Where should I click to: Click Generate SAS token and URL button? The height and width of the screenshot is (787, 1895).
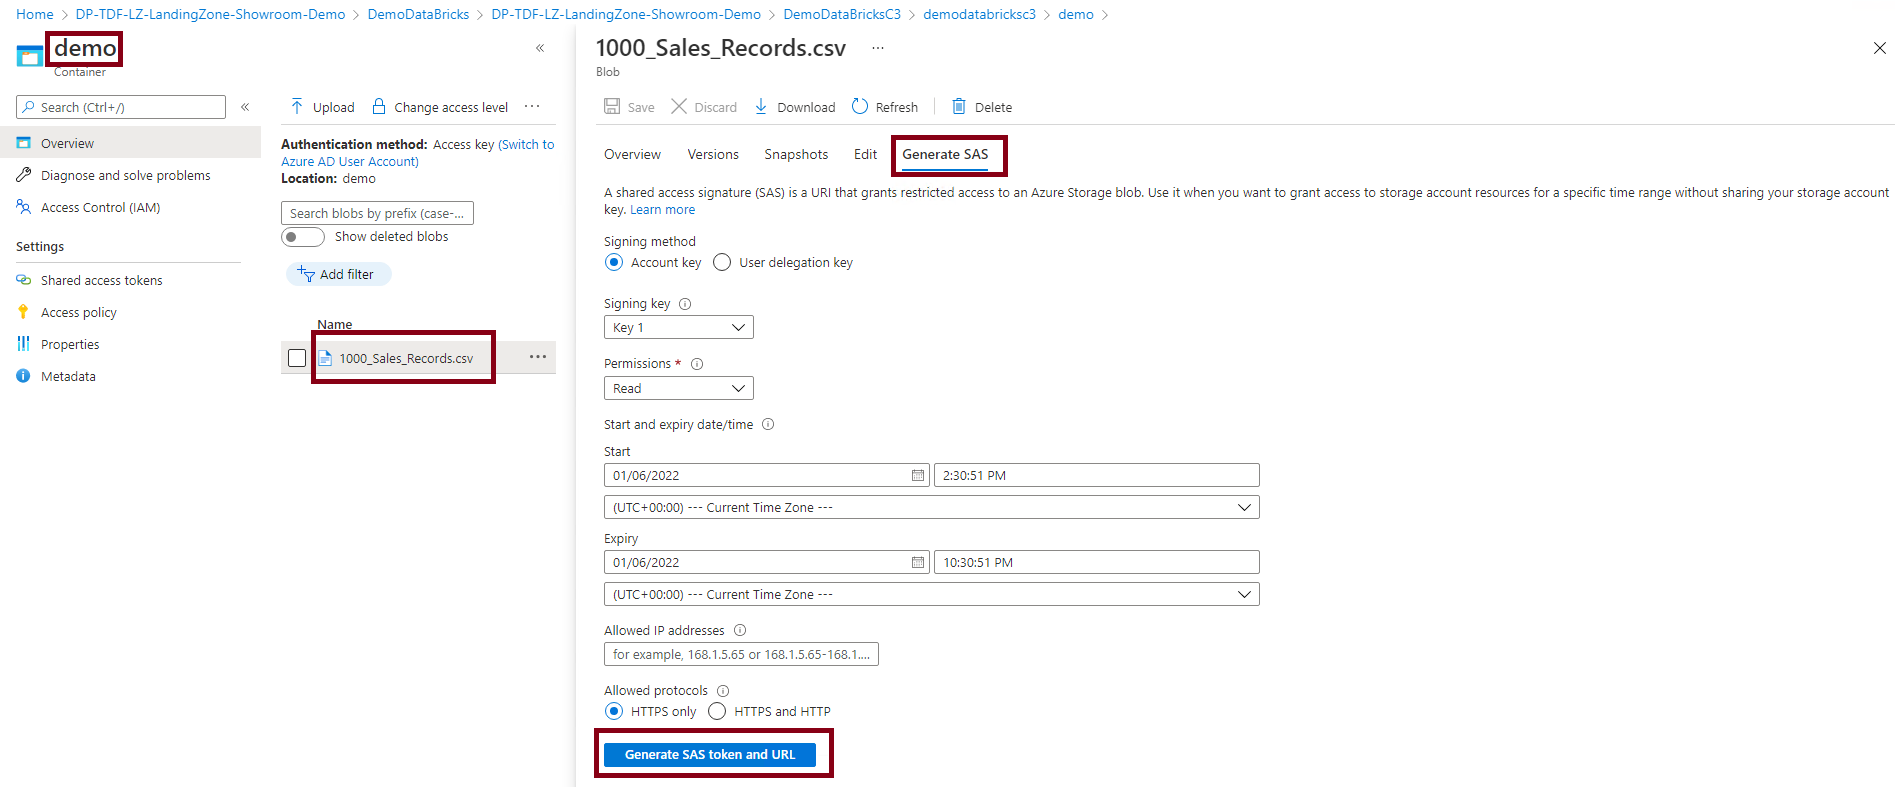tap(710, 754)
